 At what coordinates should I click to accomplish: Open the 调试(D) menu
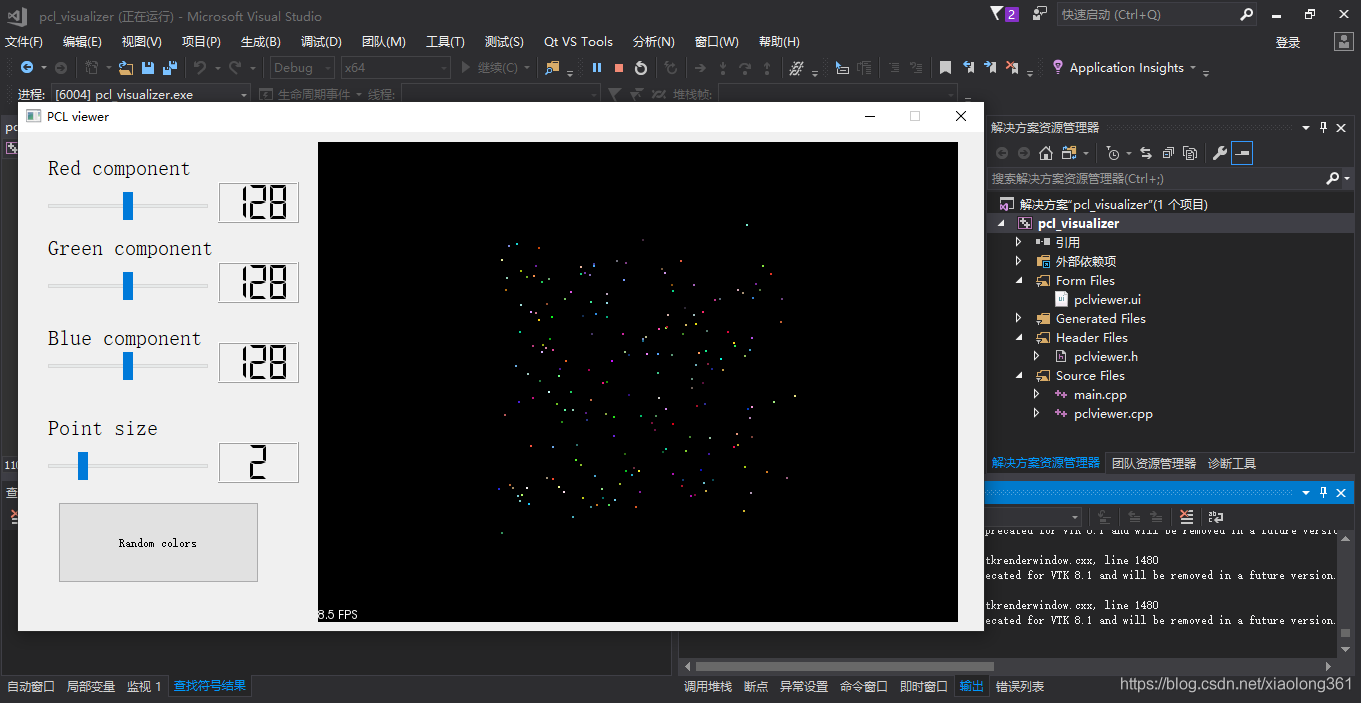pos(321,41)
